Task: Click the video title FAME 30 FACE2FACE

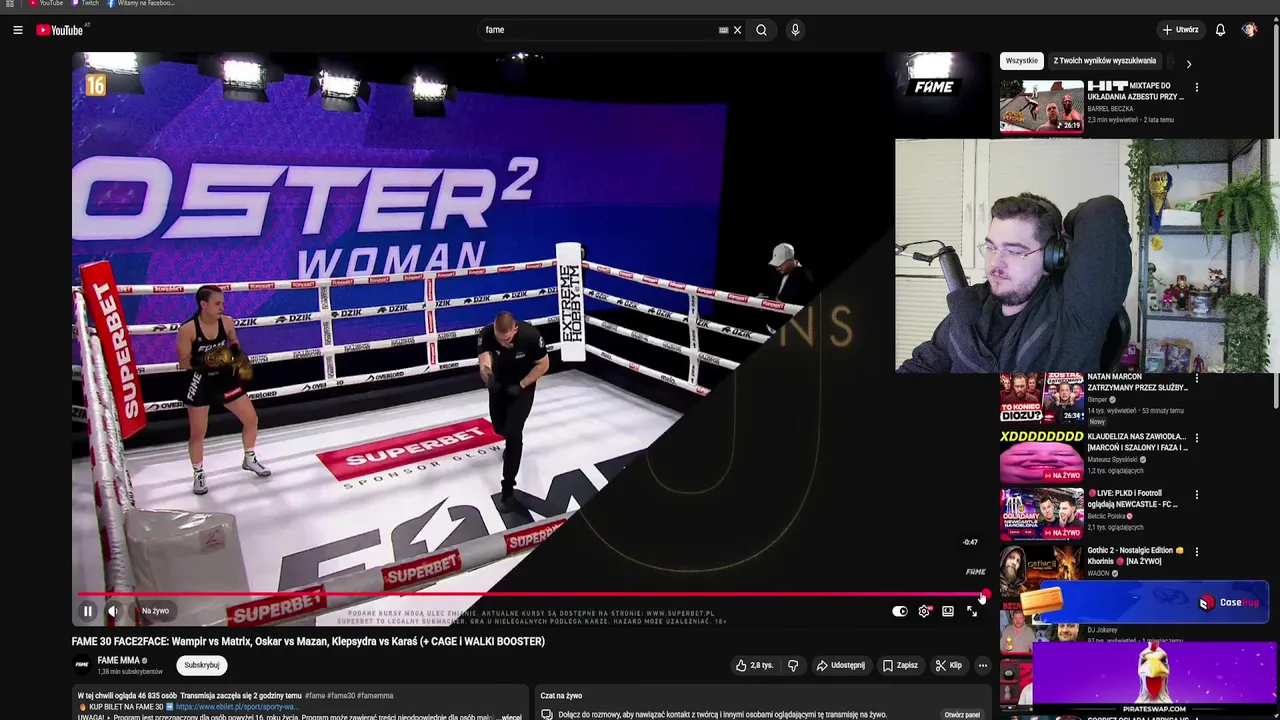Action: (308, 642)
